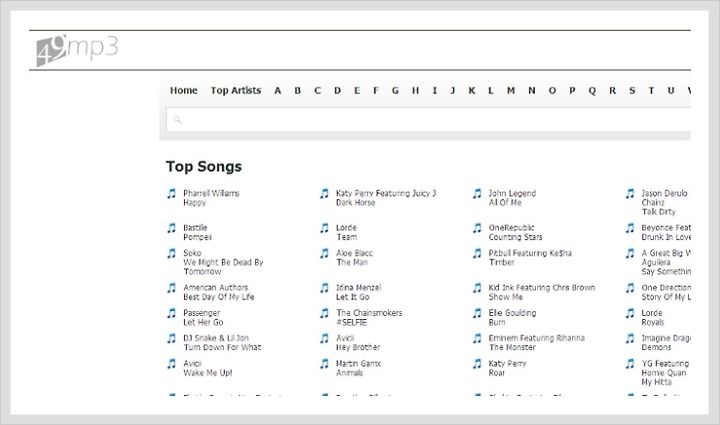Open Bastille Pompeii song link

tap(197, 232)
